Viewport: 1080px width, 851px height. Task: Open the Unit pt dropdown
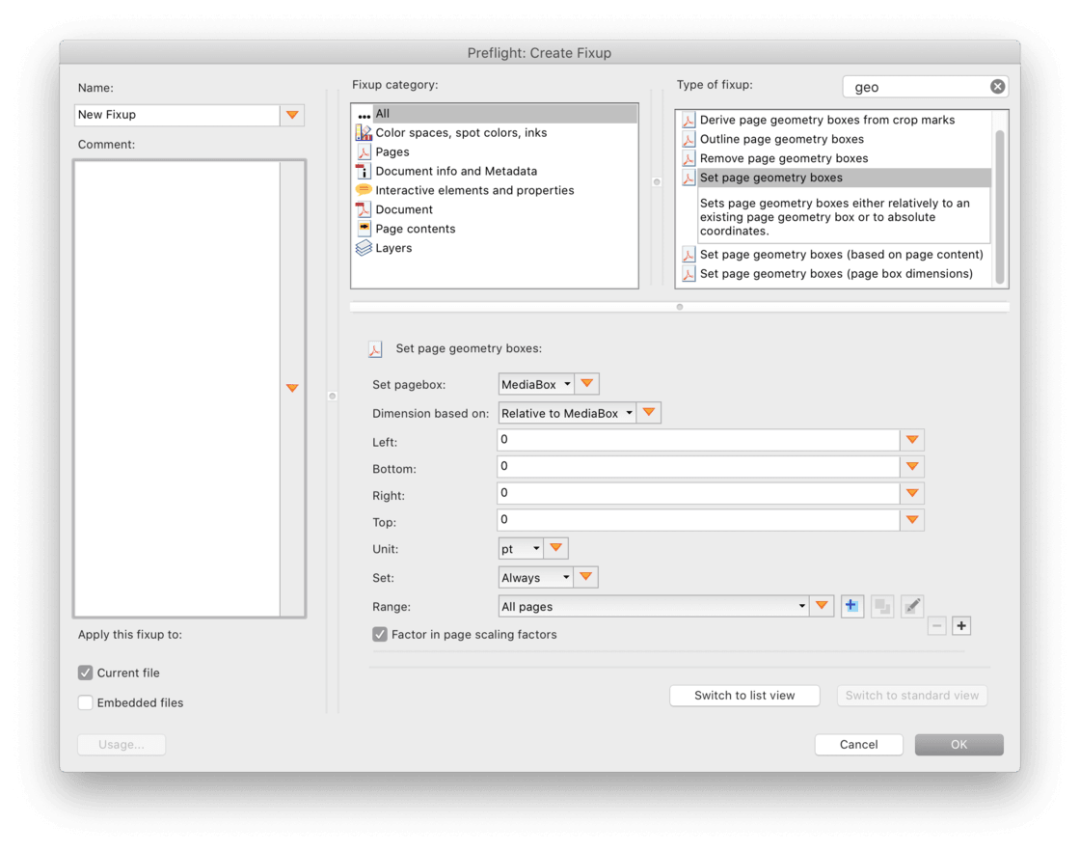pyautogui.click(x=521, y=549)
